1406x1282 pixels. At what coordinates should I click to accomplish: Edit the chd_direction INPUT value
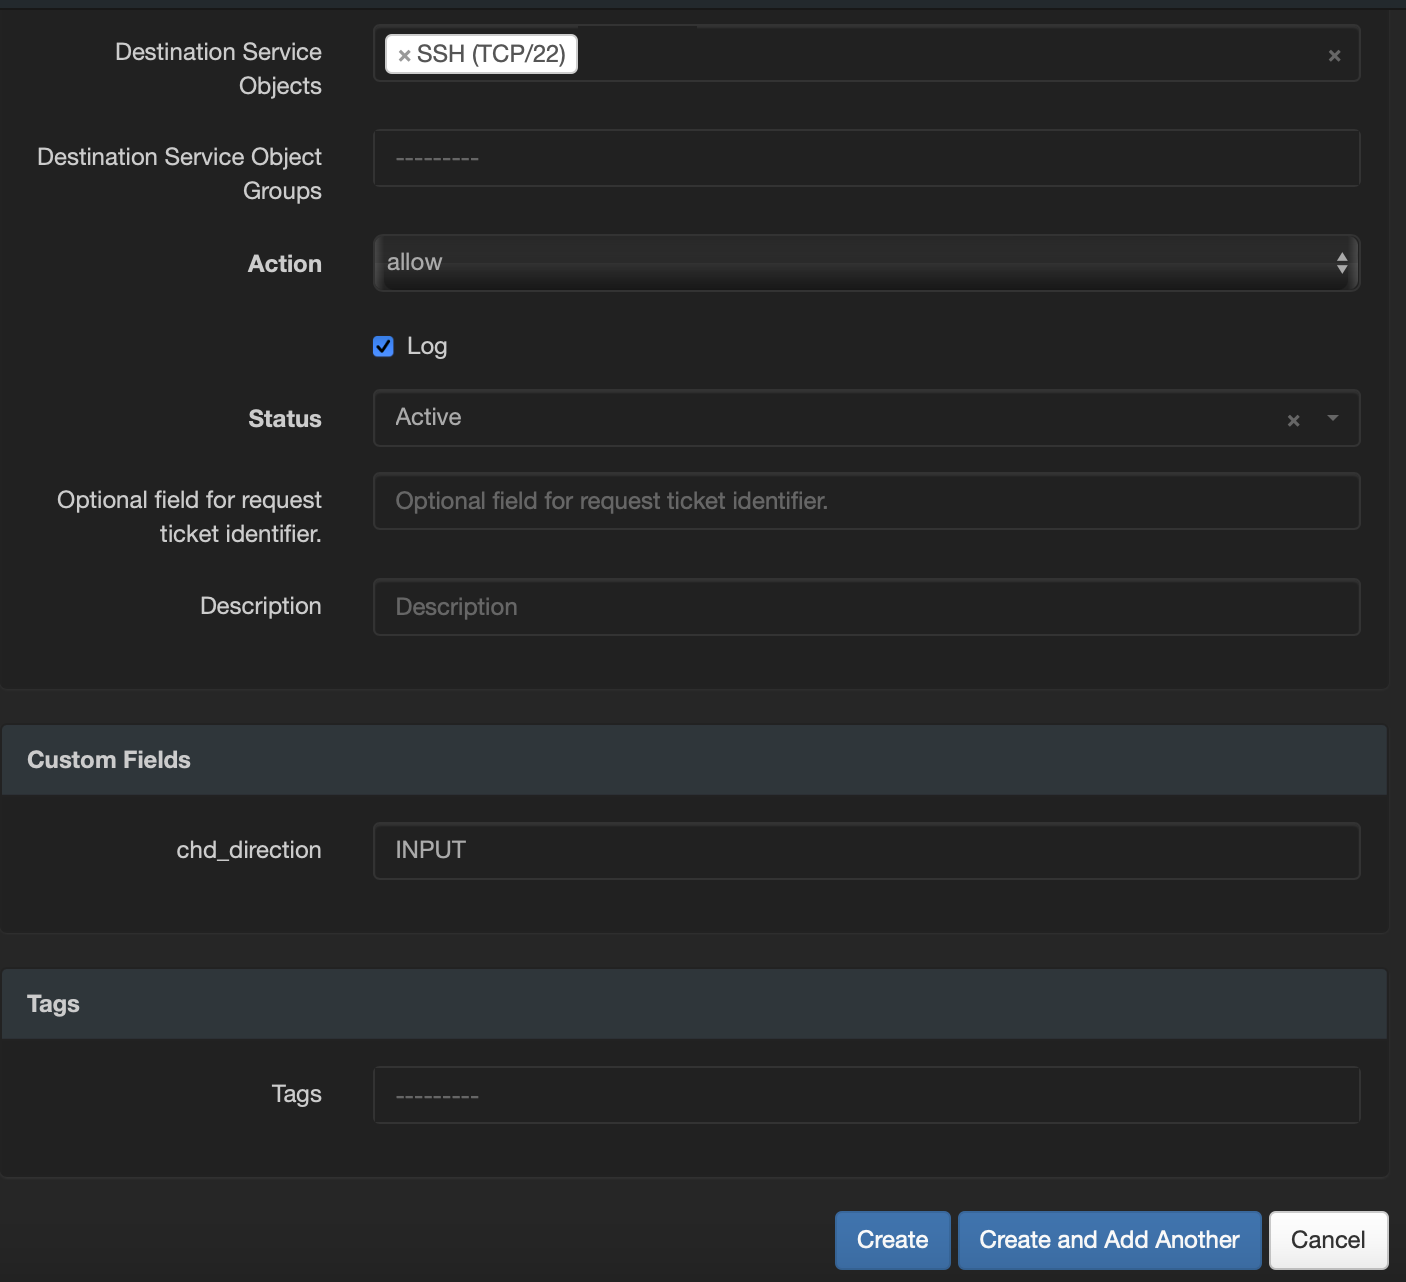(x=866, y=850)
